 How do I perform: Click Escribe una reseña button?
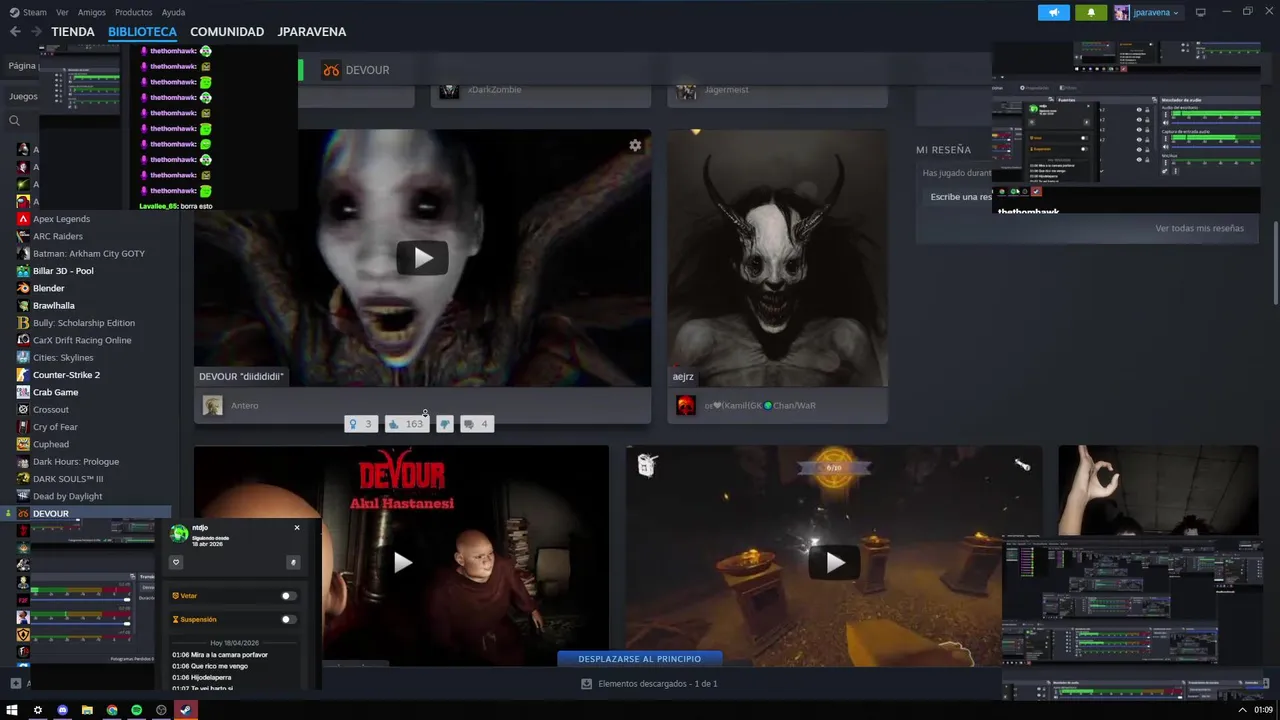[961, 197]
